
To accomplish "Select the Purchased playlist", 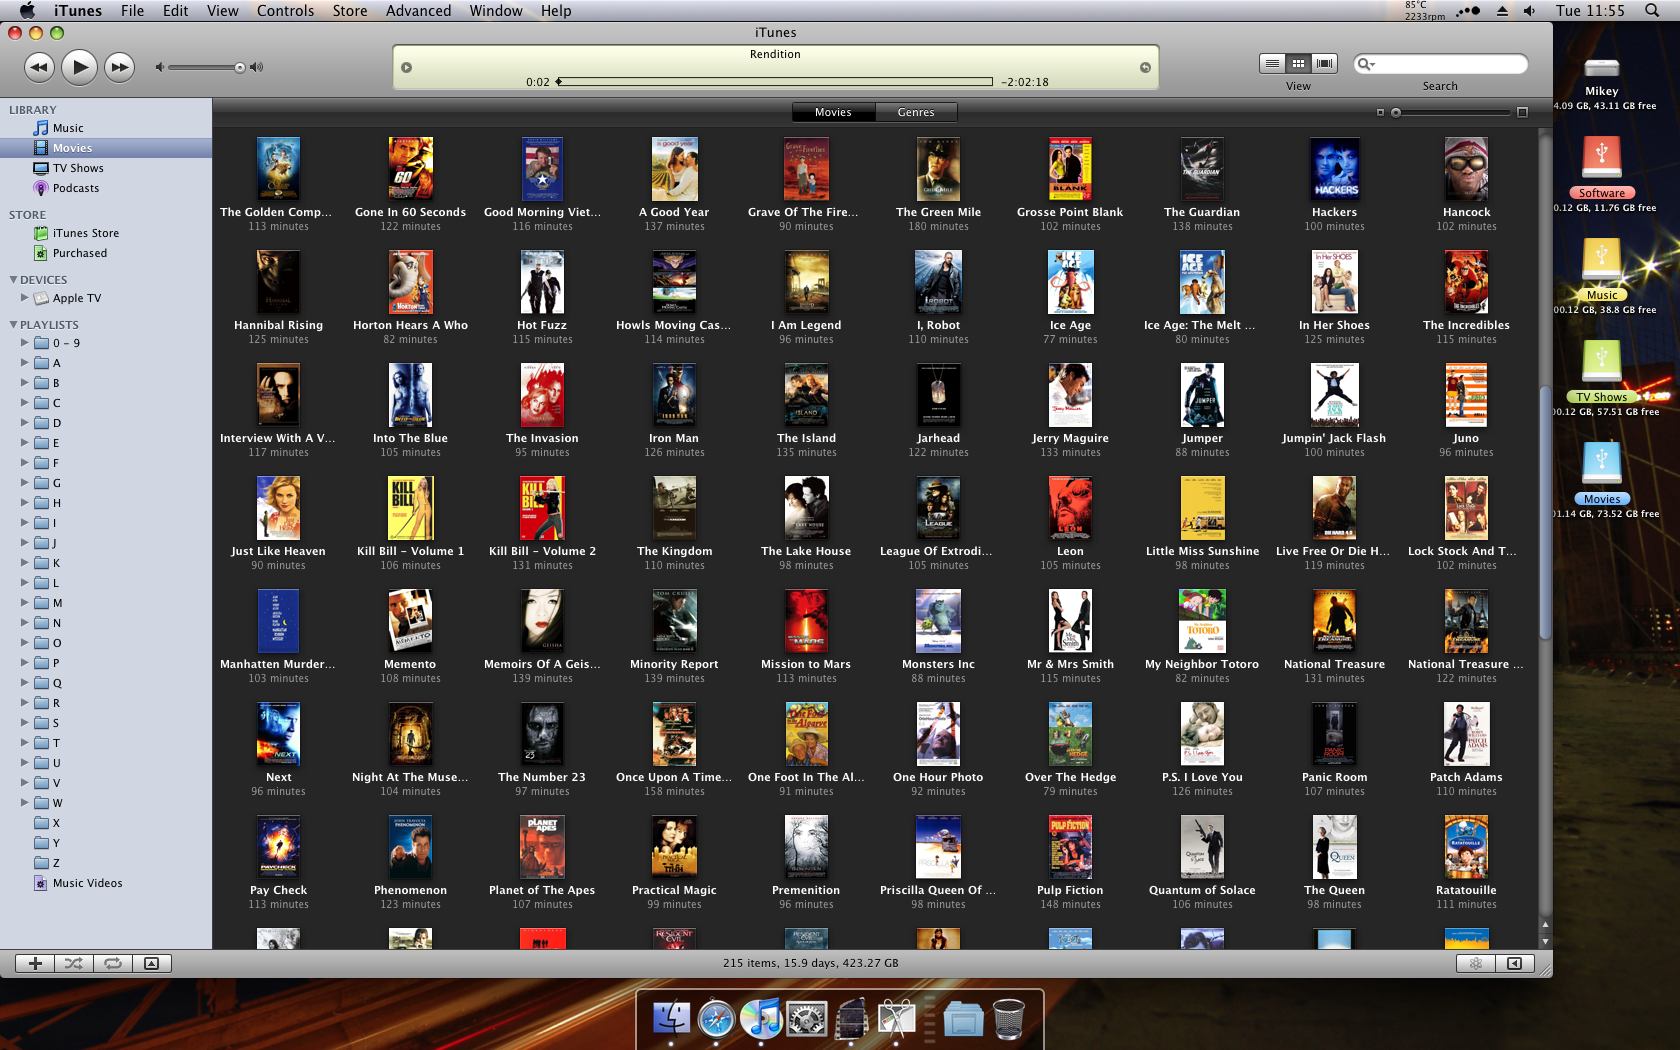I will [x=78, y=252].
